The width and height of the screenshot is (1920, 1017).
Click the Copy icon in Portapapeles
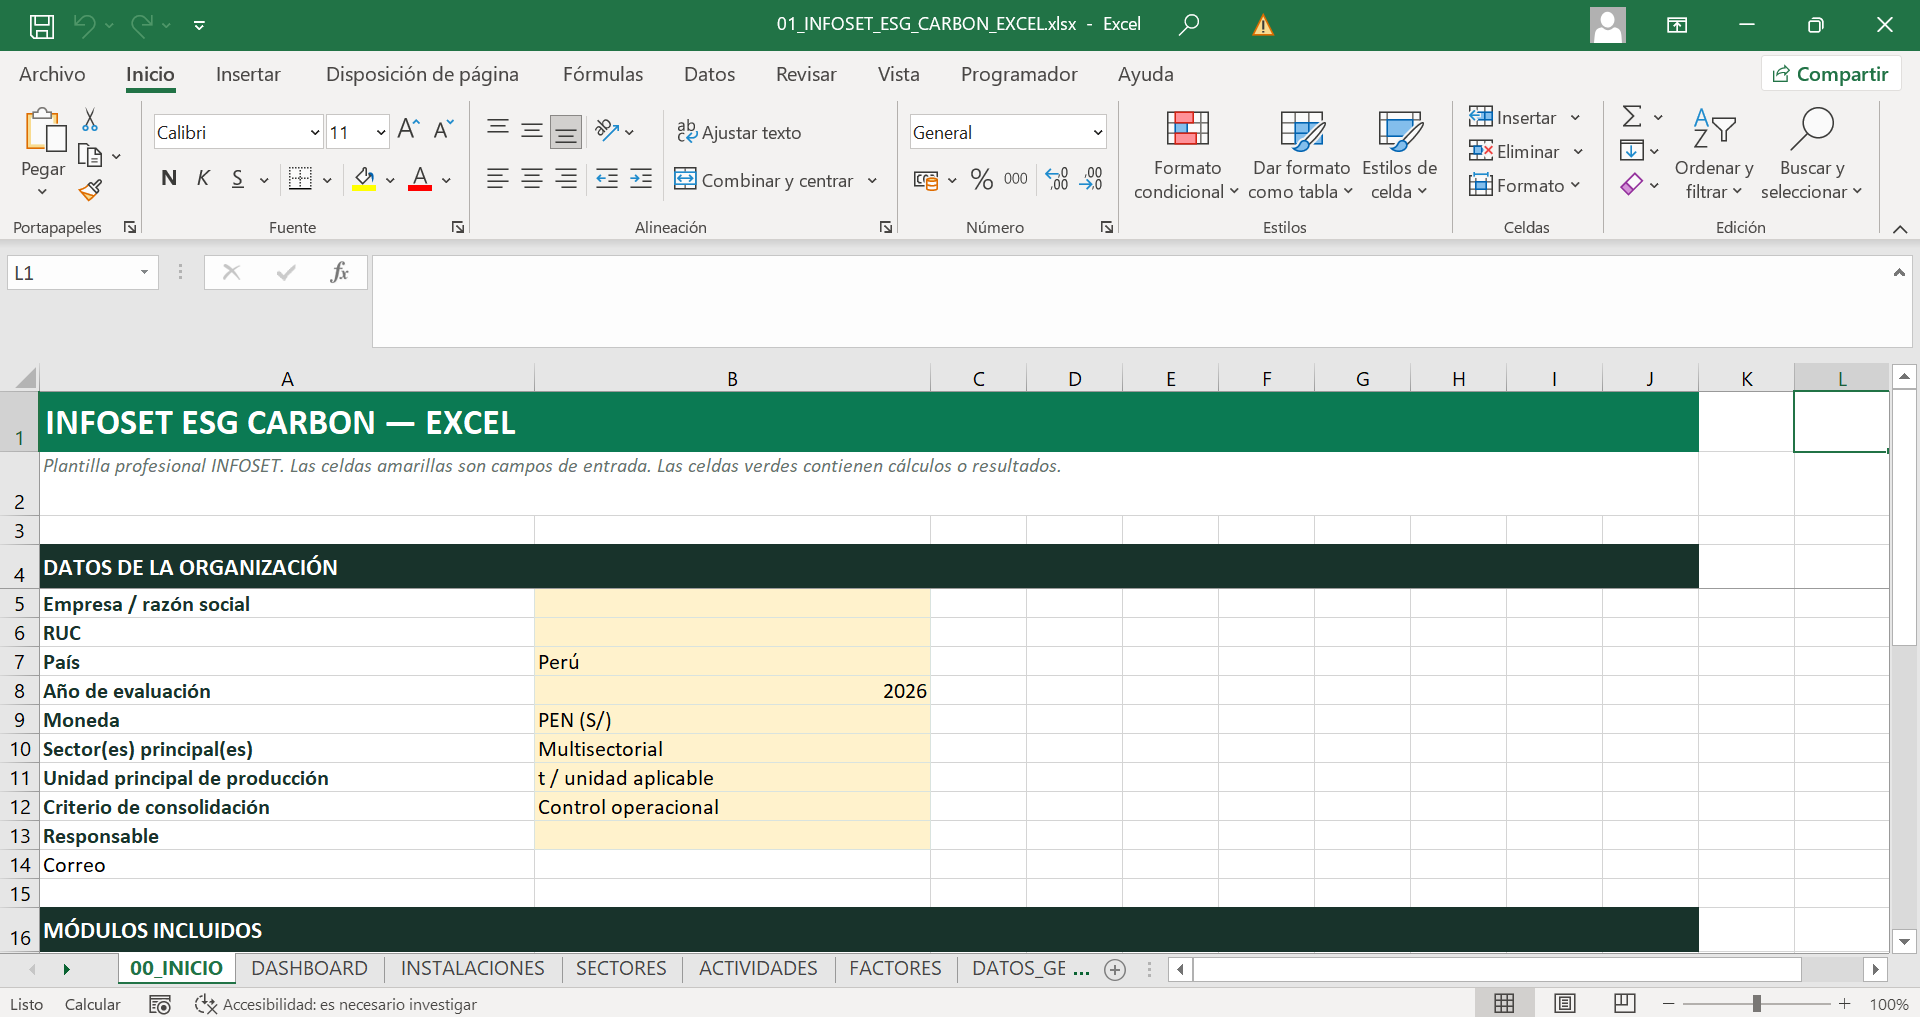pyautogui.click(x=90, y=156)
